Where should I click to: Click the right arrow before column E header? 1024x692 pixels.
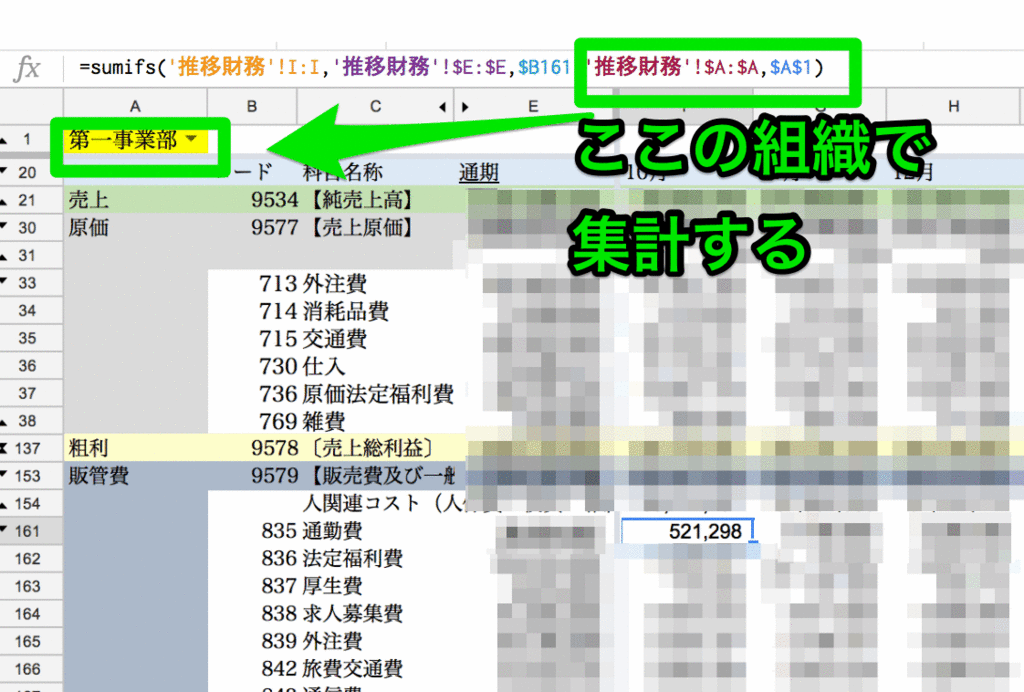click(x=464, y=106)
